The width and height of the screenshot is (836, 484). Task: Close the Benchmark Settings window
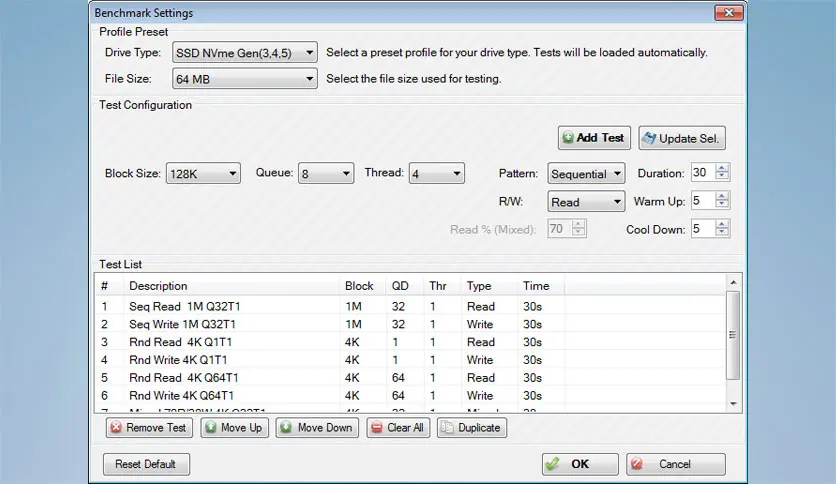pyautogui.click(x=729, y=13)
